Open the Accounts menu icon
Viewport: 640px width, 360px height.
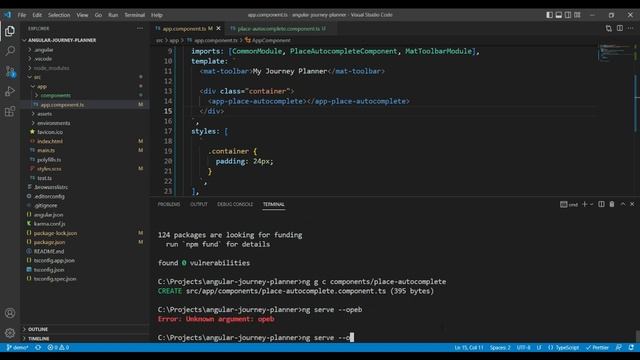pos(10,313)
